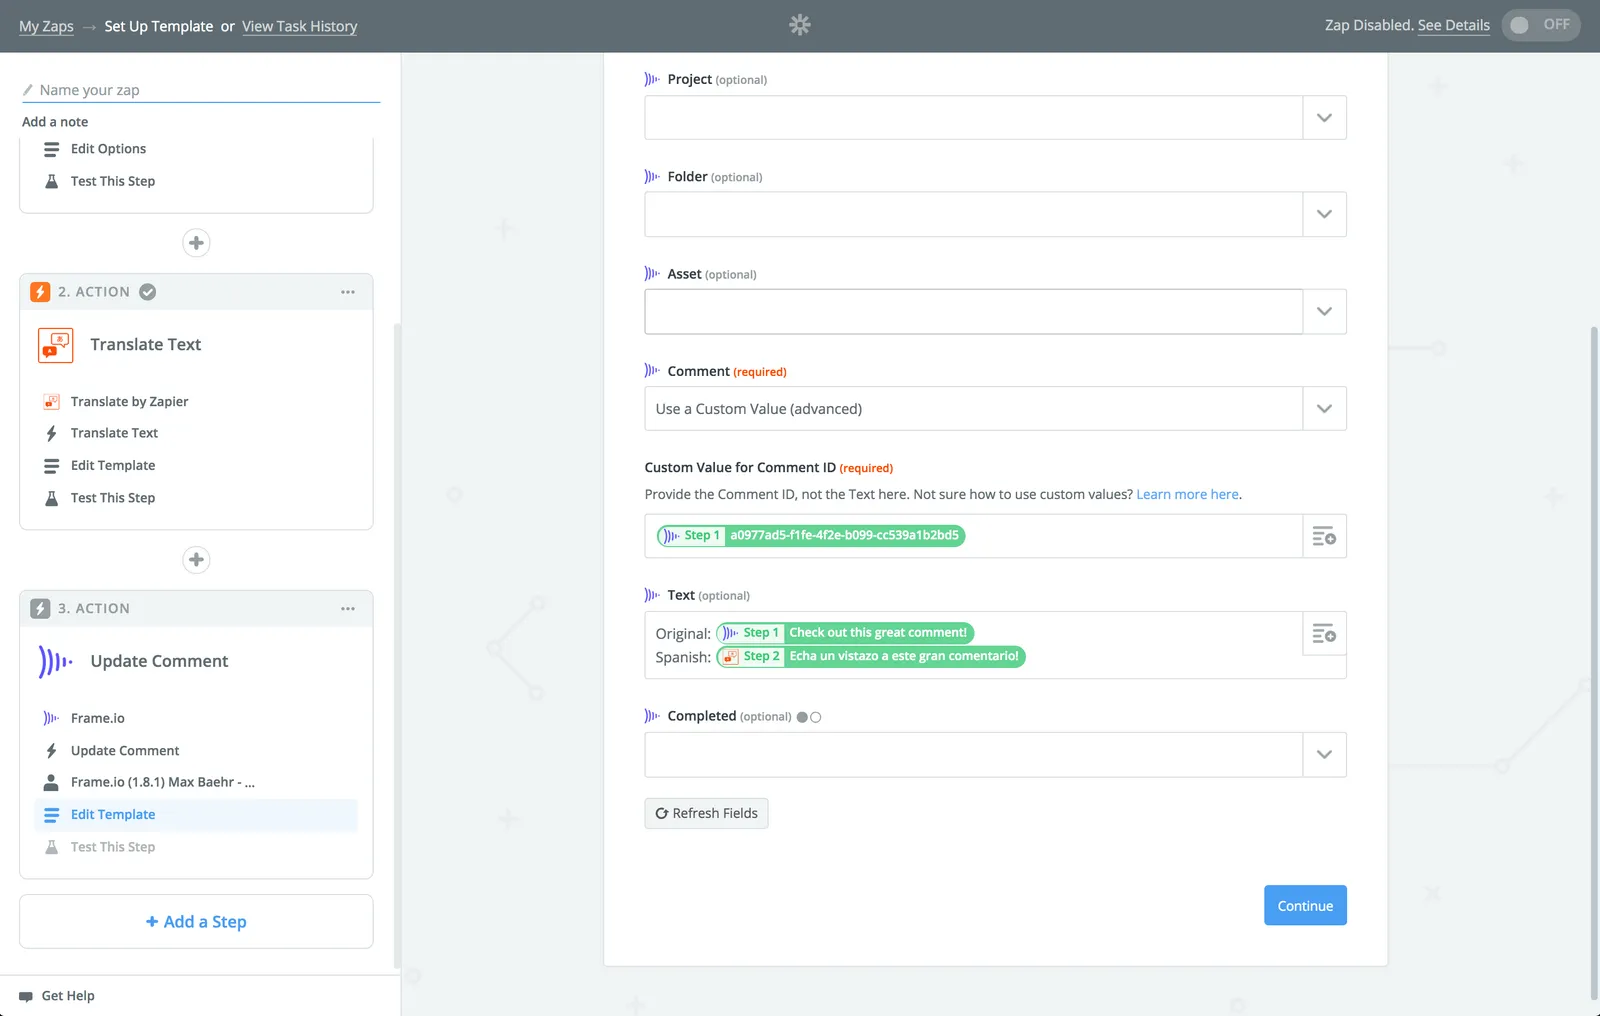Click the Frame.io logo beside Update Comment
This screenshot has width=1600, height=1016.
56,662
